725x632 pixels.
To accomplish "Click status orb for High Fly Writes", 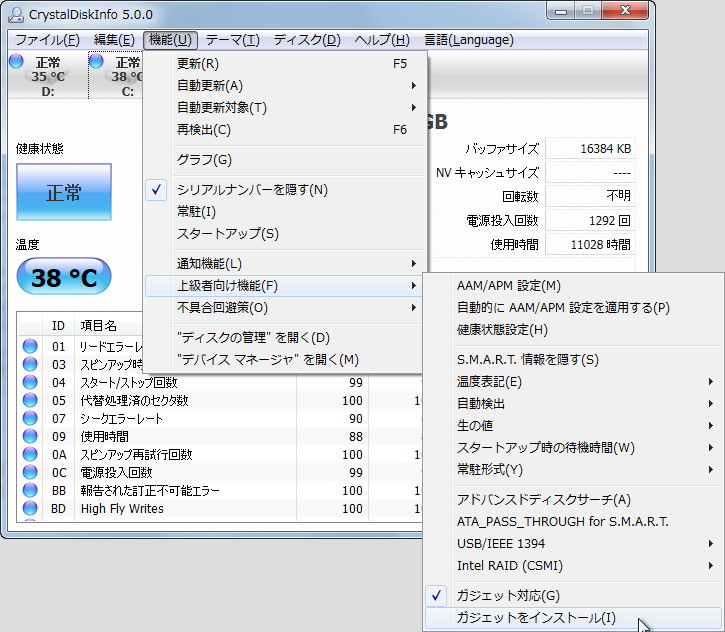I will 30,509.
